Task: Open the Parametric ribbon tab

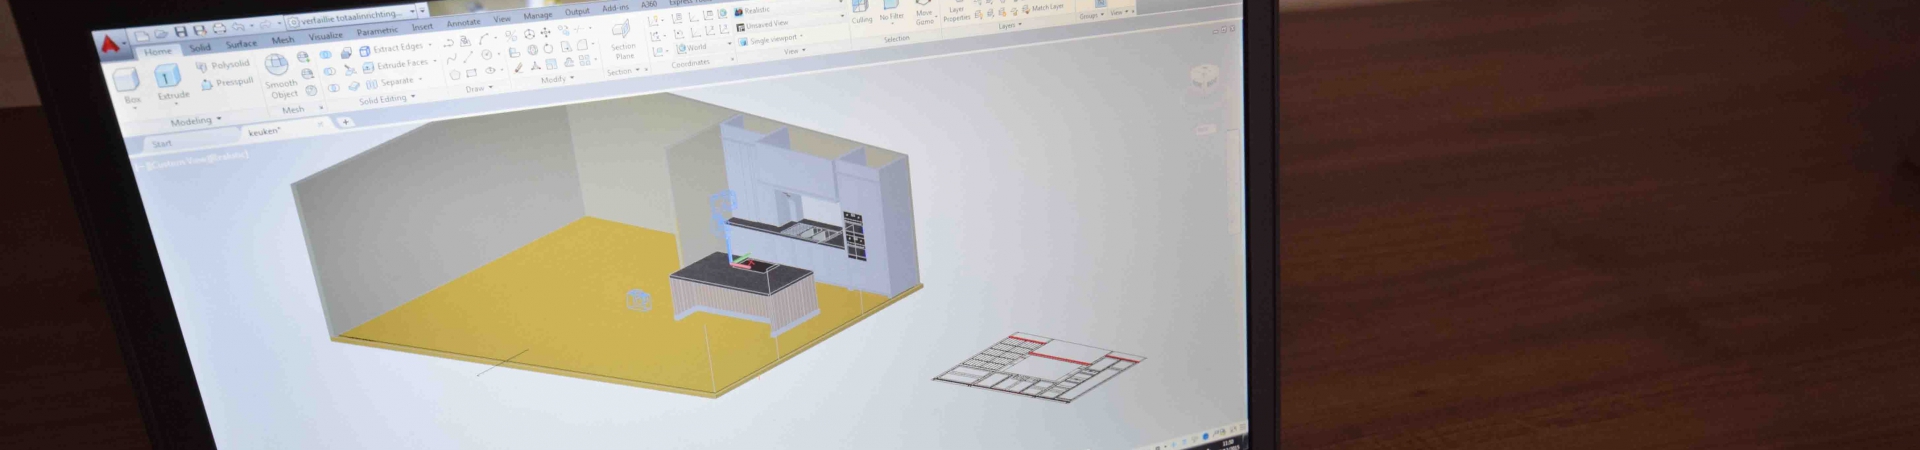Action: tap(377, 31)
